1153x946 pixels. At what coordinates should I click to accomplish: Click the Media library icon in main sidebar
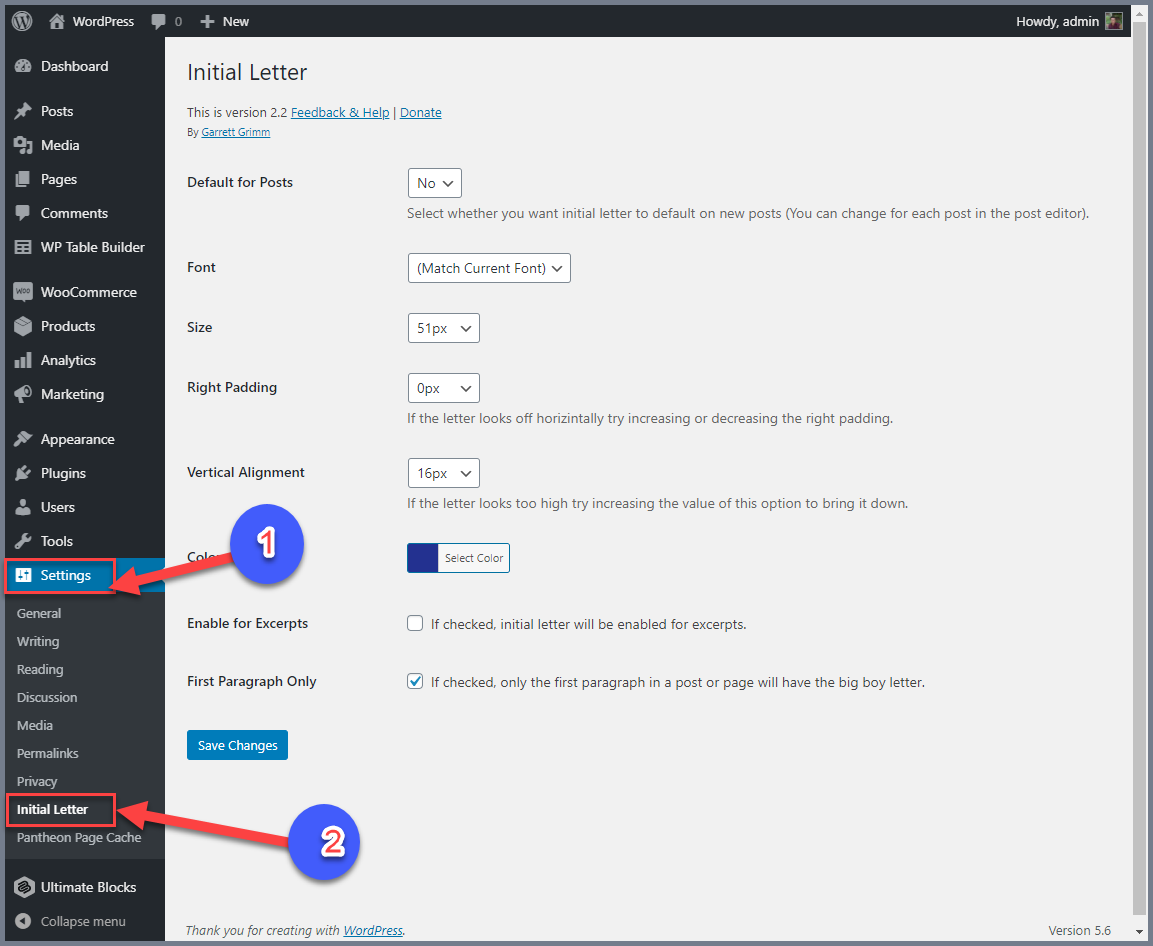24,145
